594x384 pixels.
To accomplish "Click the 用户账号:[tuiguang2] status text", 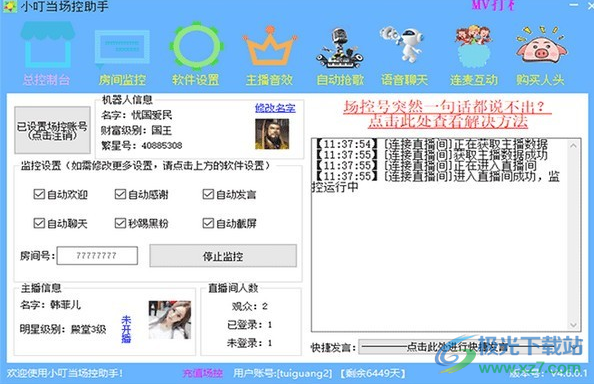I will click(283, 373).
